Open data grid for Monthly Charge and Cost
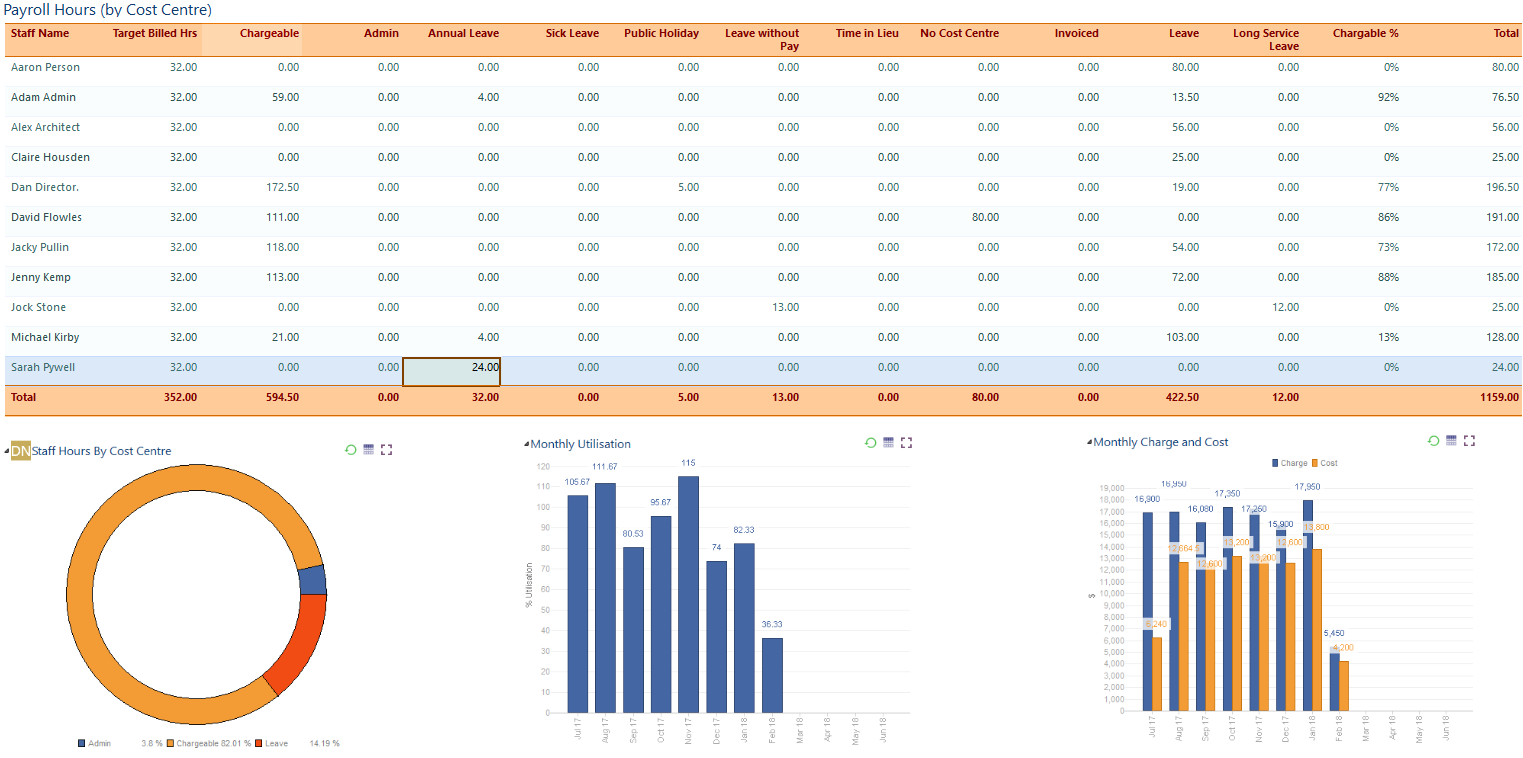Image resolution: width=1523 pixels, height=758 pixels. [x=1450, y=440]
